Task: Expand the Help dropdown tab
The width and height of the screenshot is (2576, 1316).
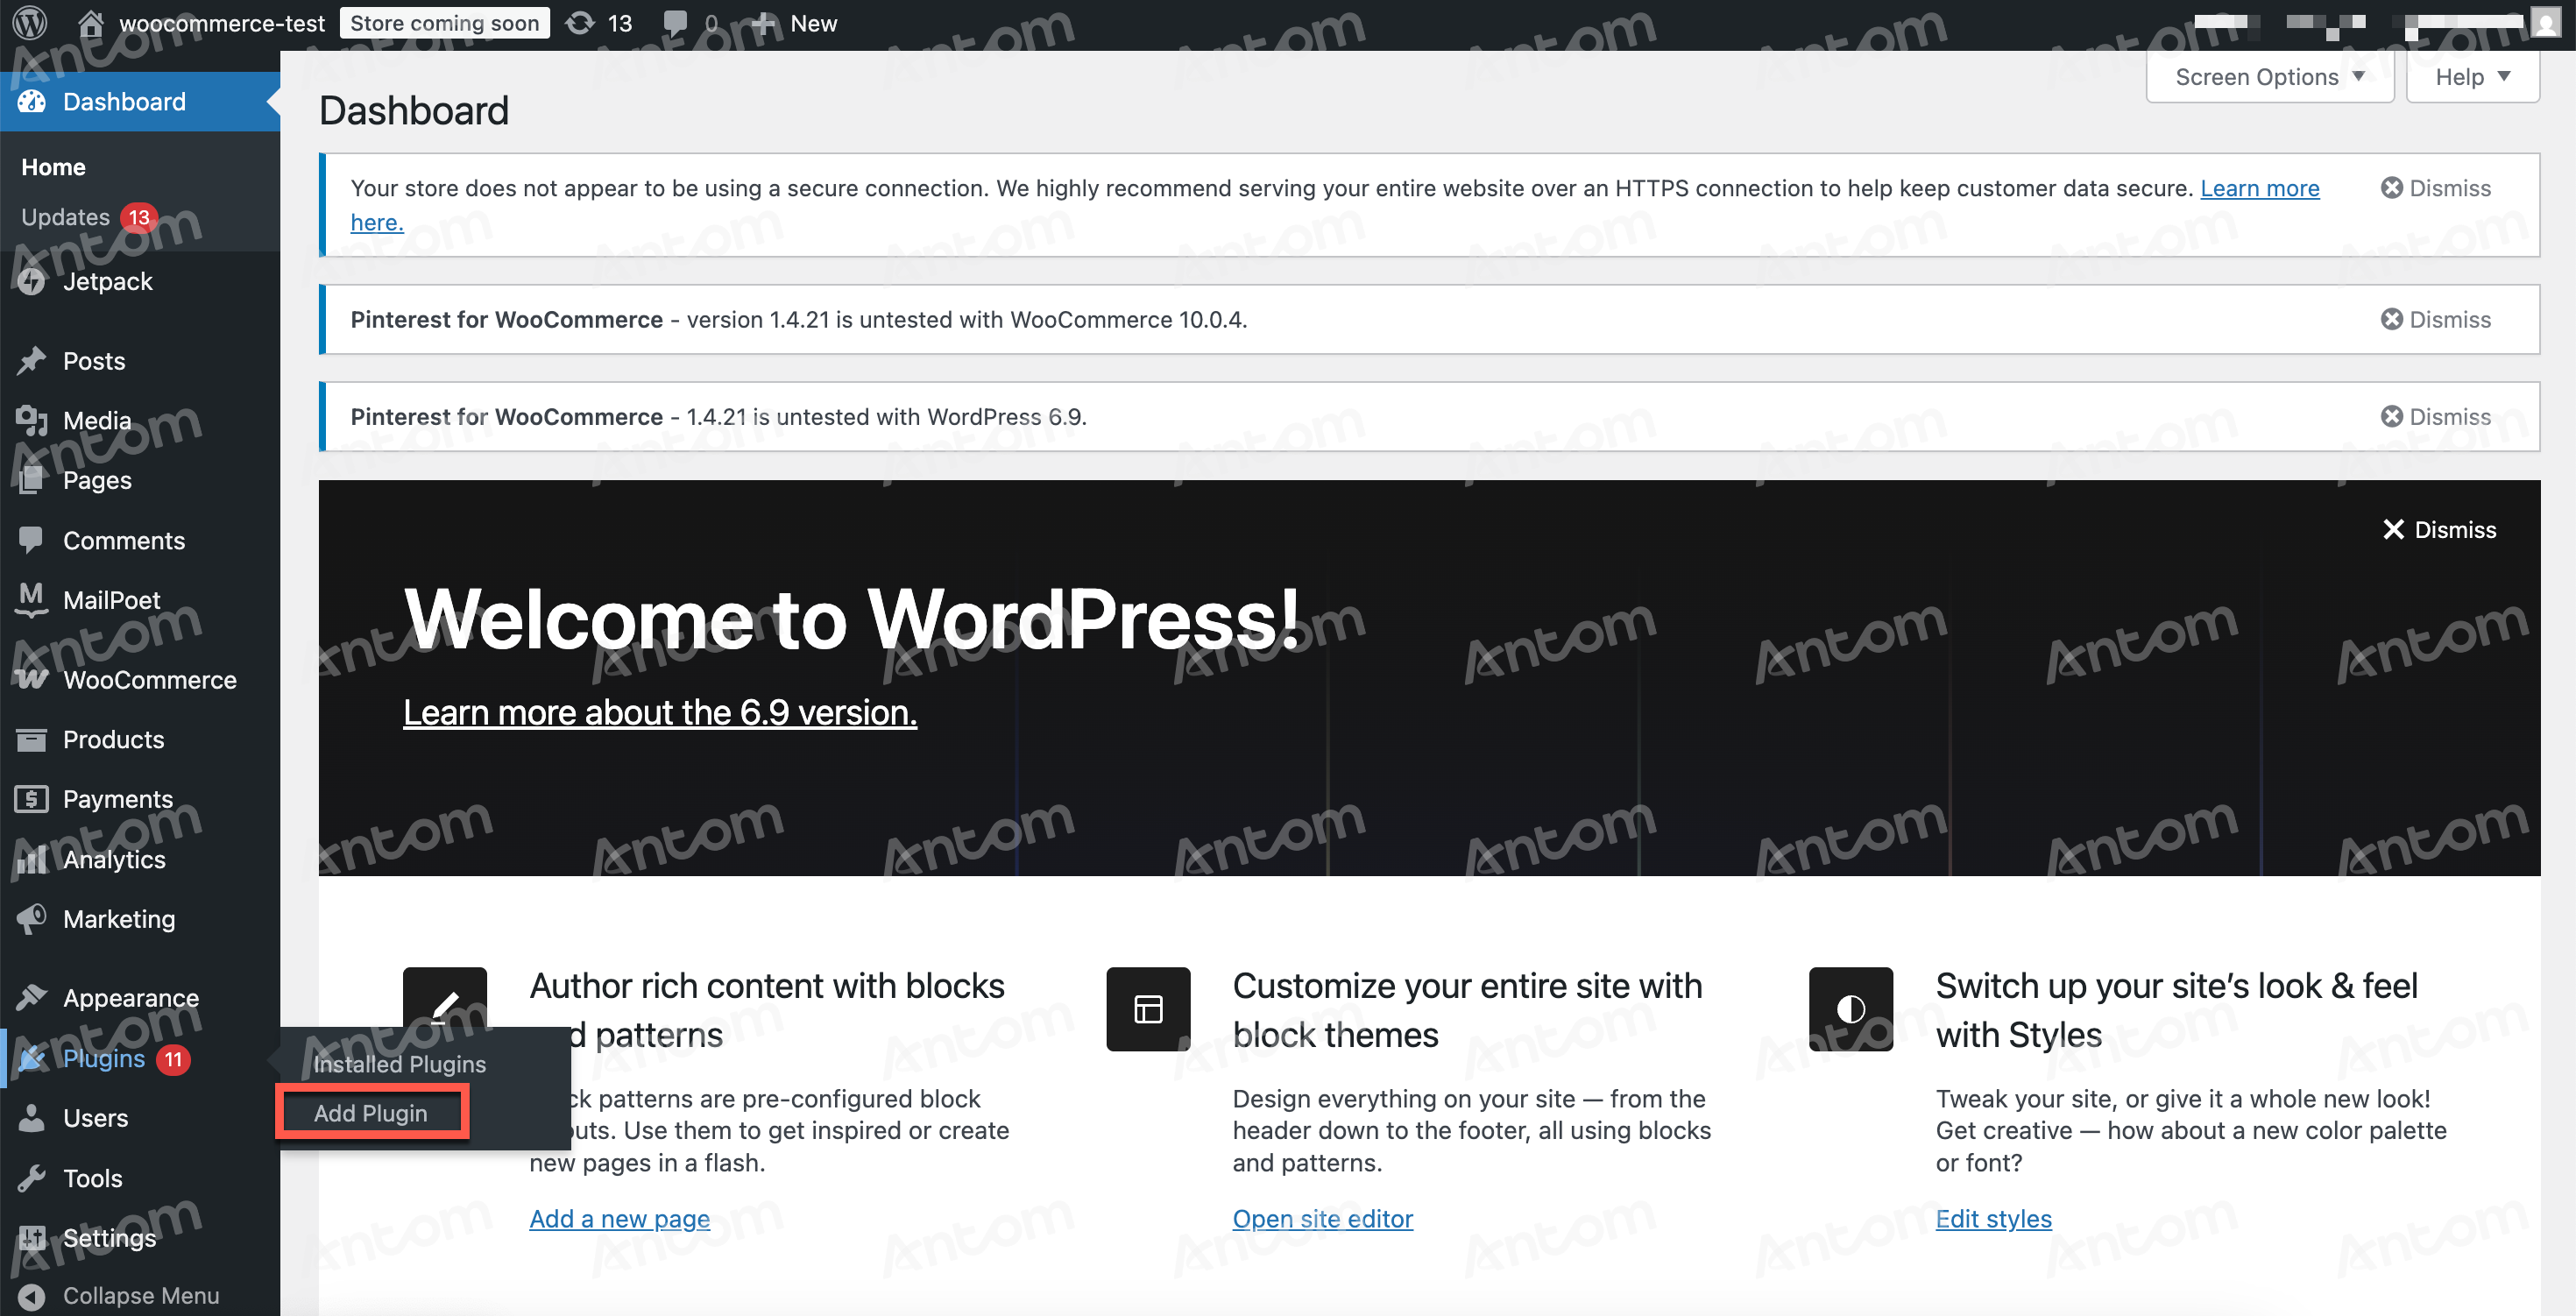Action: tap(2473, 77)
